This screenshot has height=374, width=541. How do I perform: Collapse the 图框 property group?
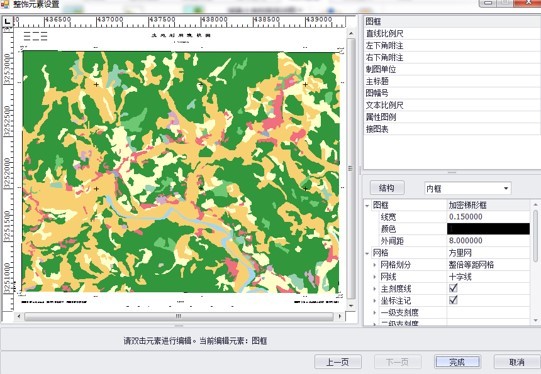coord(367,206)
